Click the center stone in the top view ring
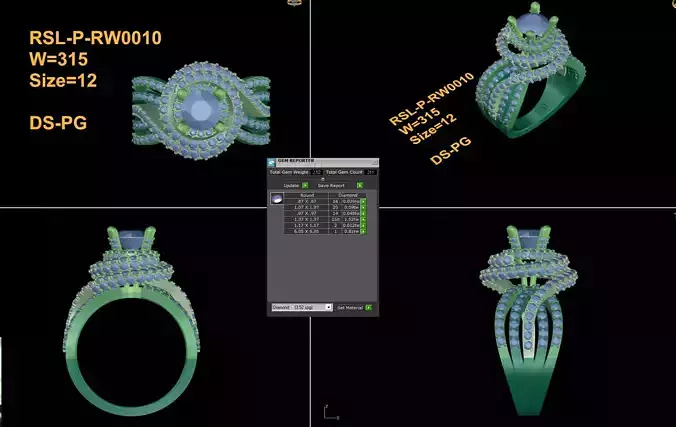 [200, 110]
